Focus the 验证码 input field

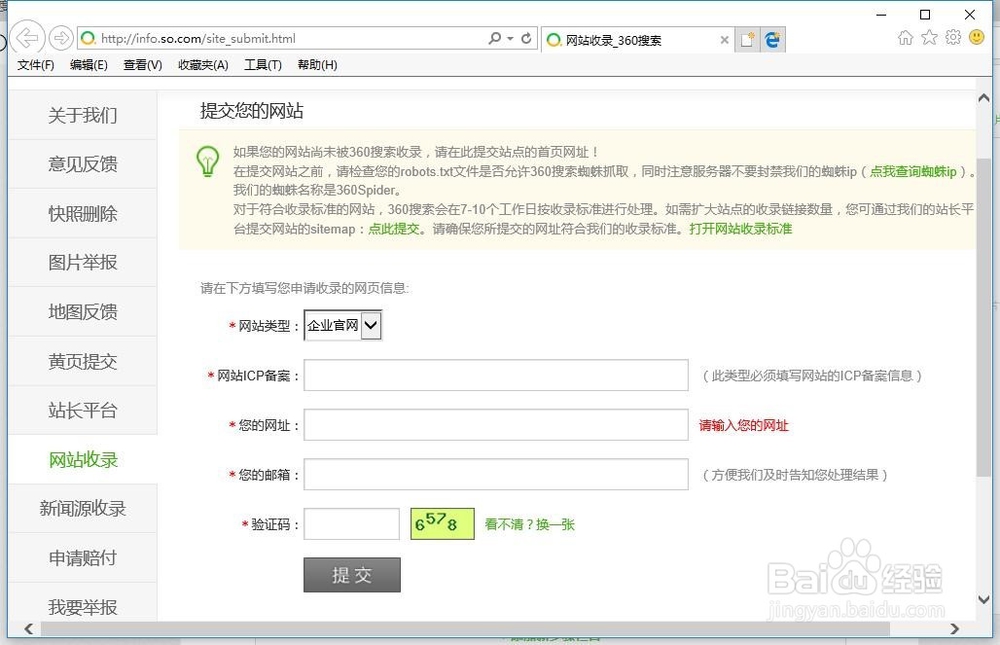click(352, 524)
